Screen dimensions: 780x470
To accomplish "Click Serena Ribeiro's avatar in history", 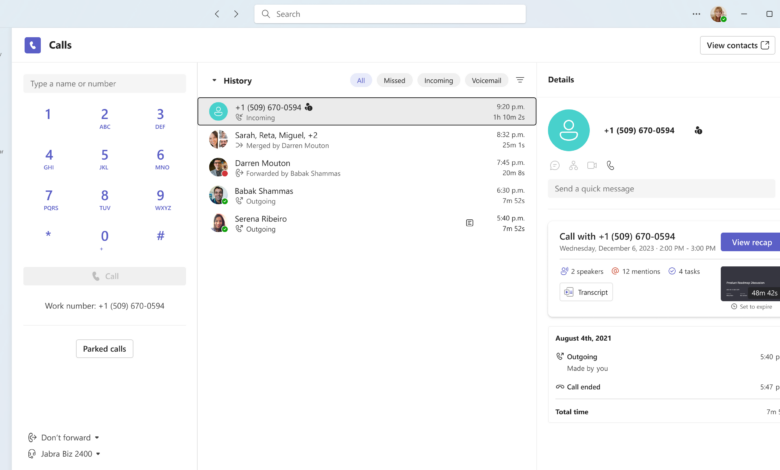I will click(x=218, y=223).
